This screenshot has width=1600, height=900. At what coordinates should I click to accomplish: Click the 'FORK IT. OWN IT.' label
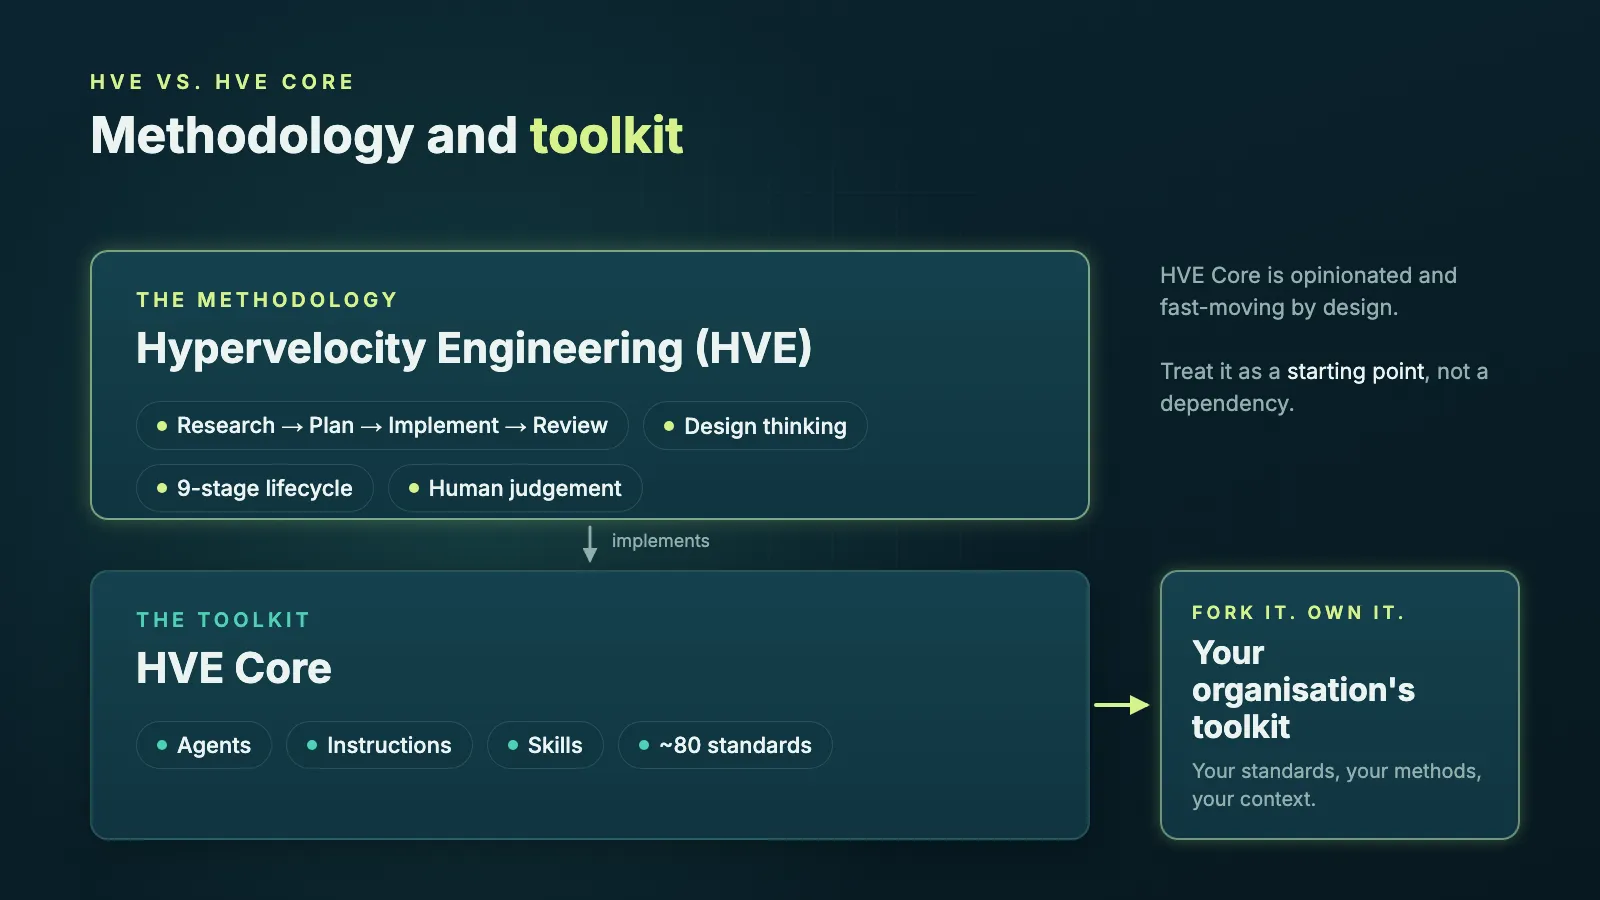click(x=1298, y=612)
